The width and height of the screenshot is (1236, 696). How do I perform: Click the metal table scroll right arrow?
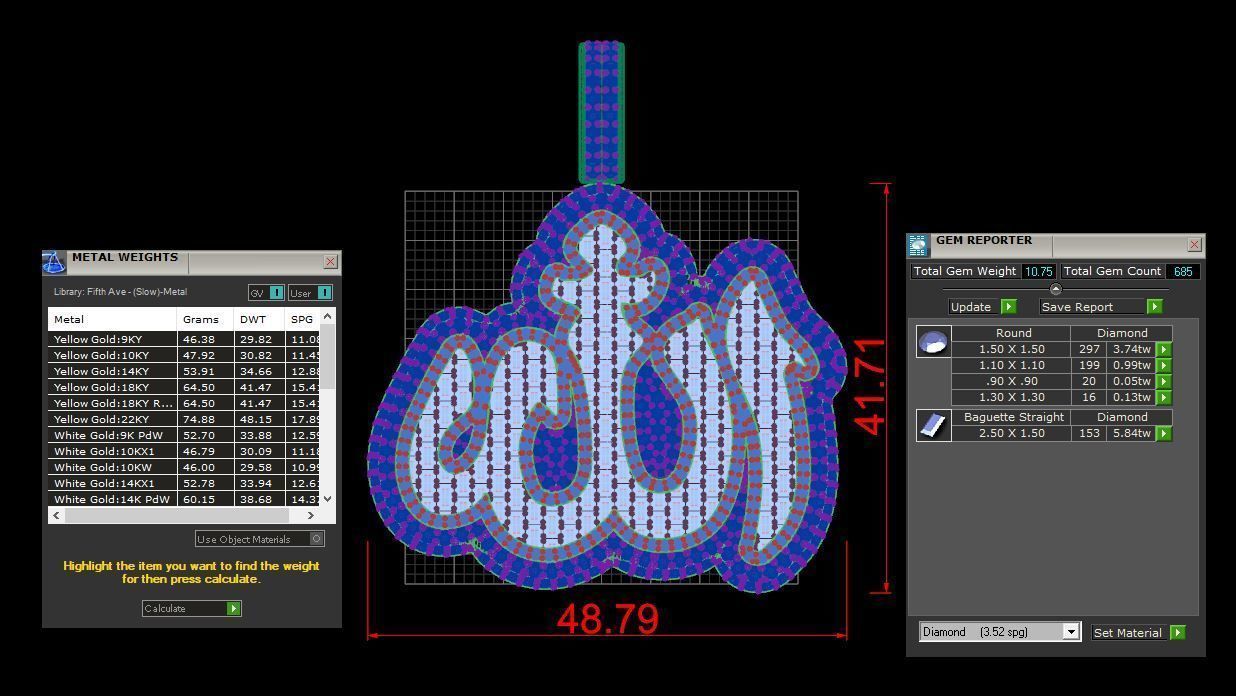tap(311, 515)
